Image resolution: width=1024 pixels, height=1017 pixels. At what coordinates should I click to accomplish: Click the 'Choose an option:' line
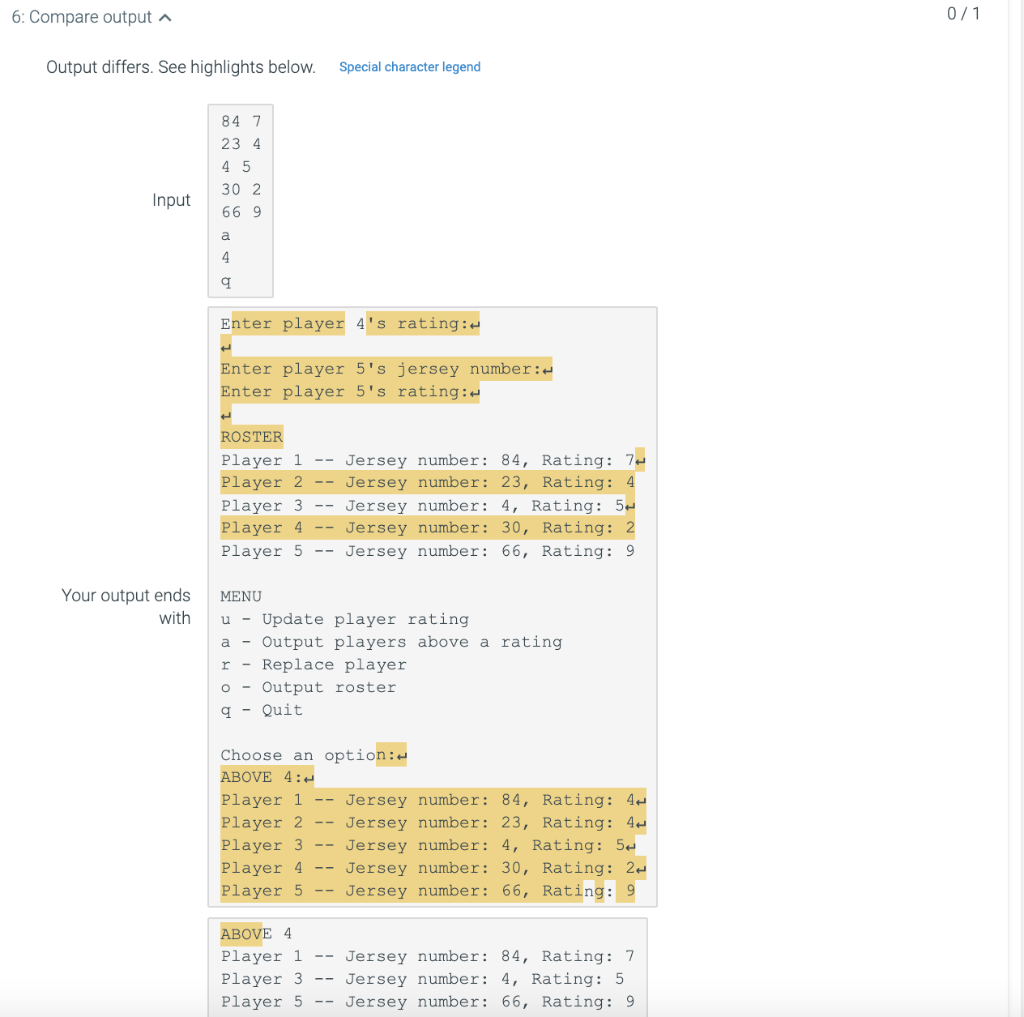tap(313, 755)
